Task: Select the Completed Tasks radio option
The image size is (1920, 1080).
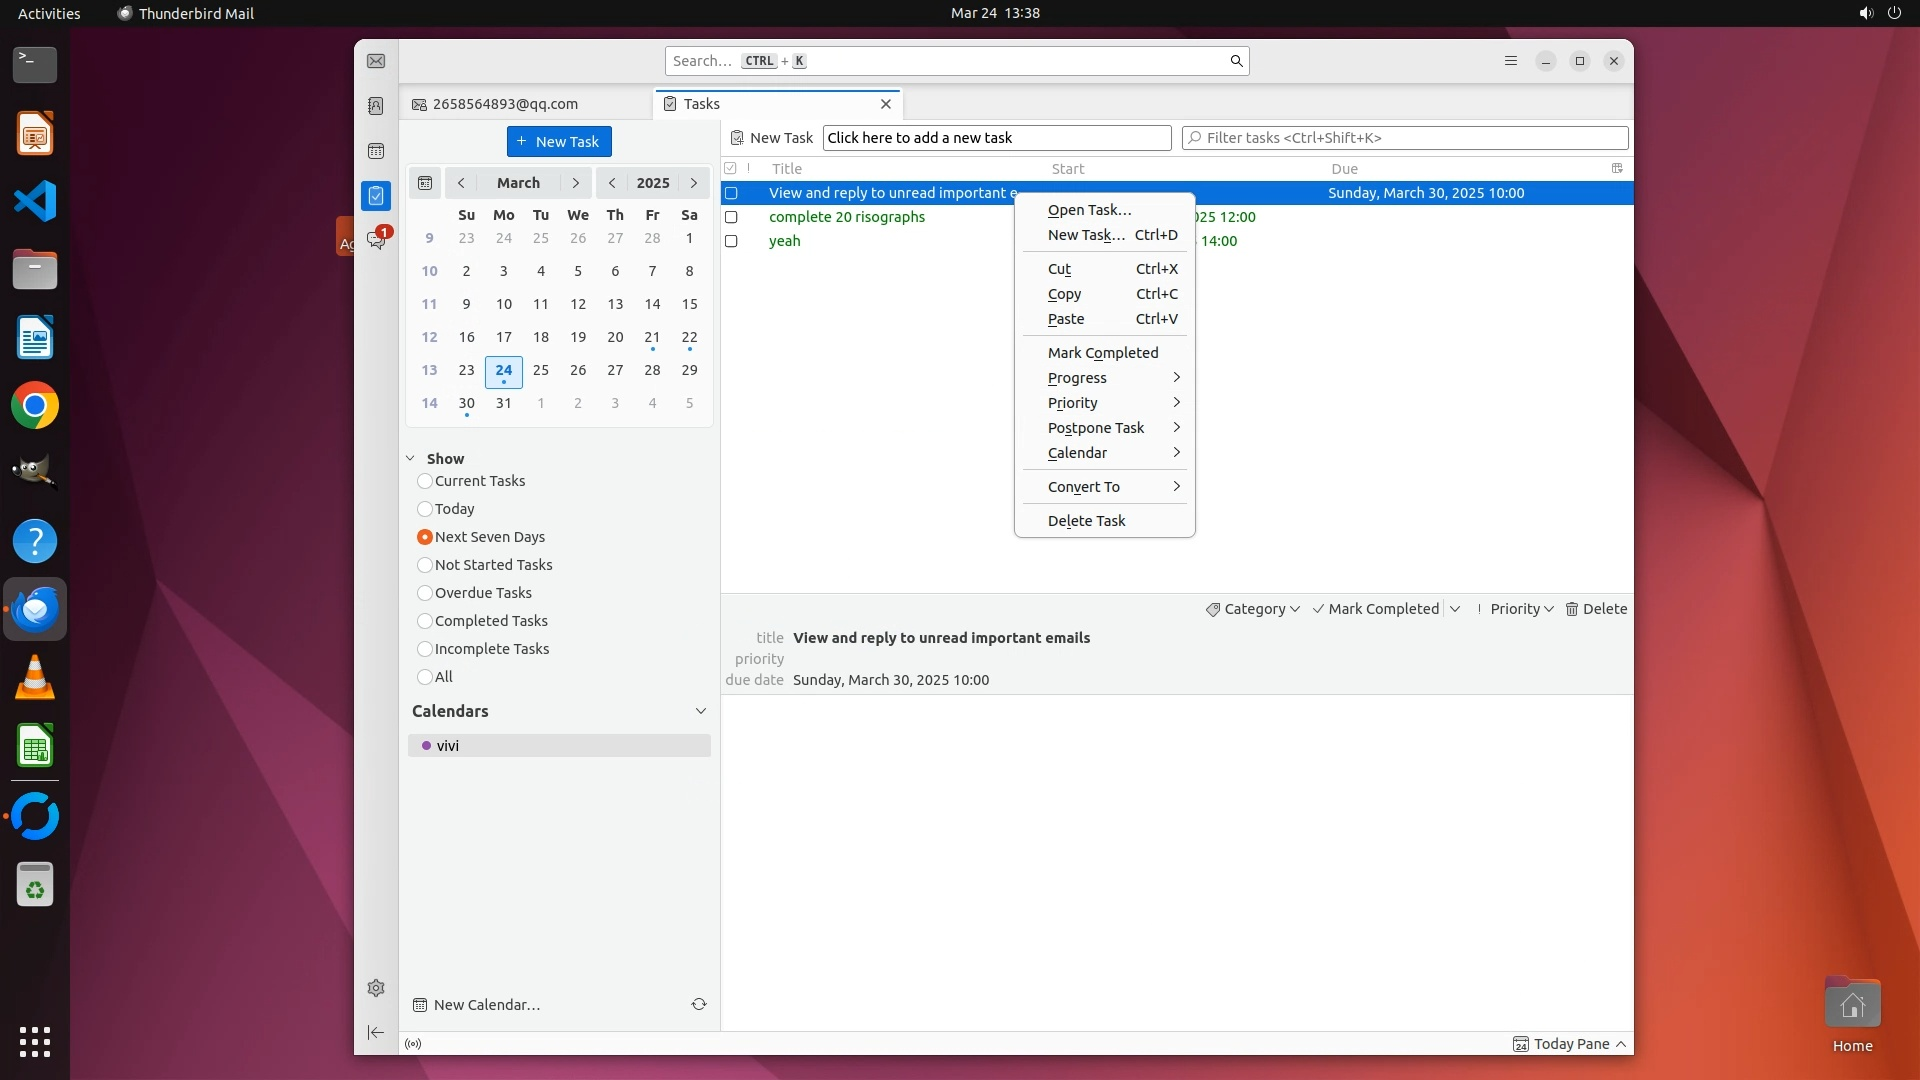Action: [x=425, y=621]
